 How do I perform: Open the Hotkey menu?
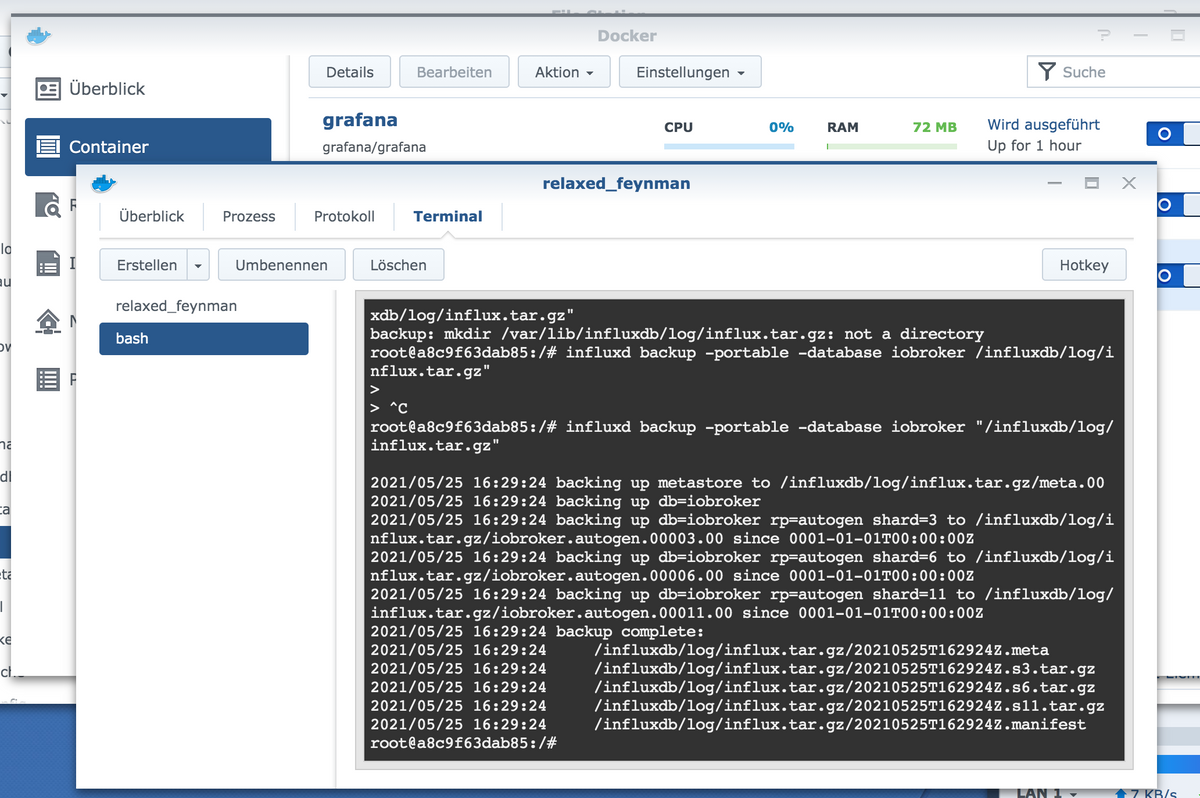coord(1084,265)
